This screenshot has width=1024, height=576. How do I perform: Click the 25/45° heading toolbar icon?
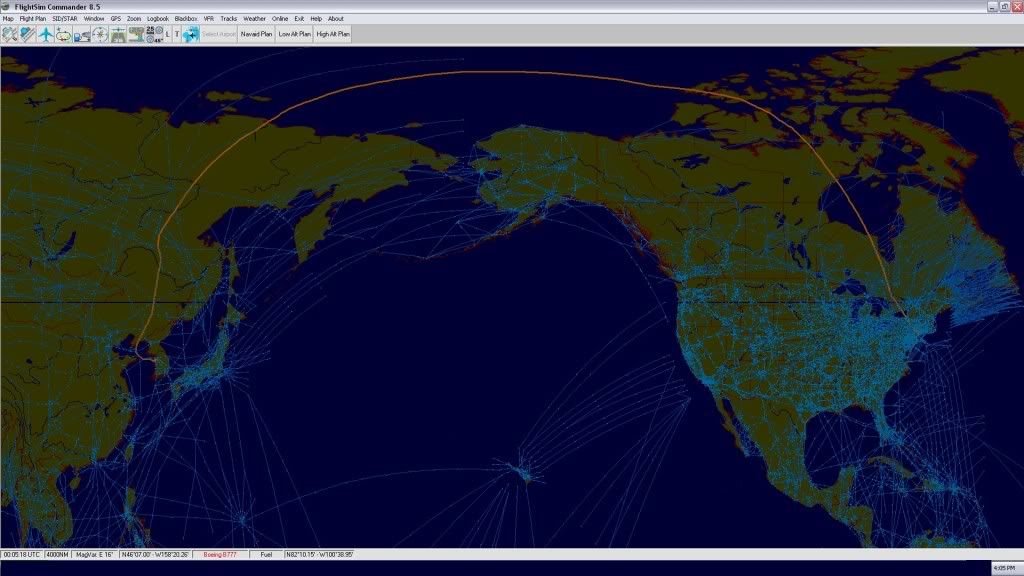pos(154,34)
